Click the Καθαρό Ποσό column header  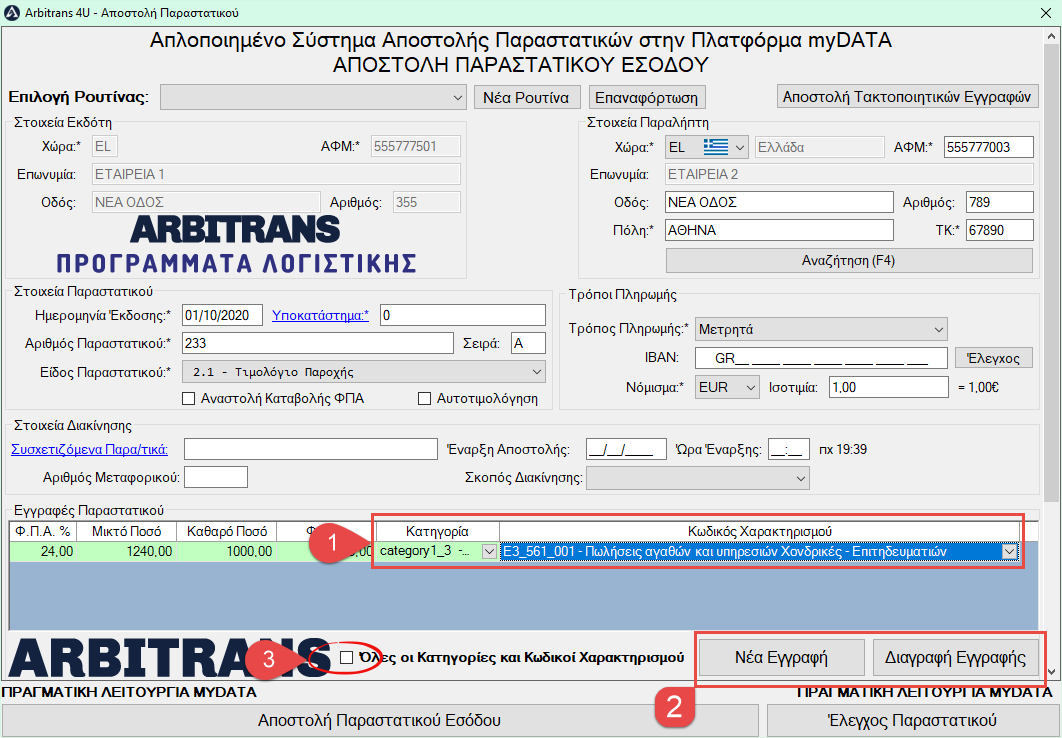pos(227,531)
